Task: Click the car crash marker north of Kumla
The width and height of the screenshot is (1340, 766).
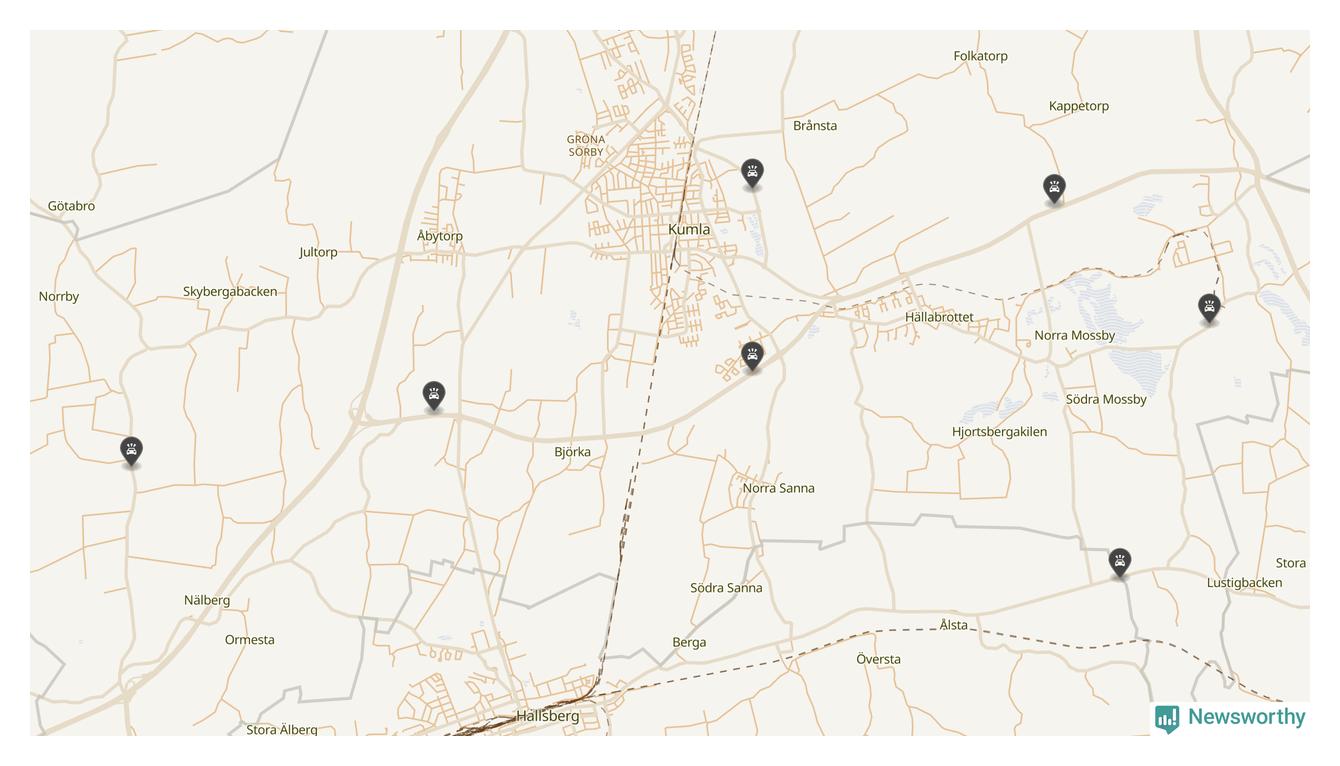Action: click(752, 173)
